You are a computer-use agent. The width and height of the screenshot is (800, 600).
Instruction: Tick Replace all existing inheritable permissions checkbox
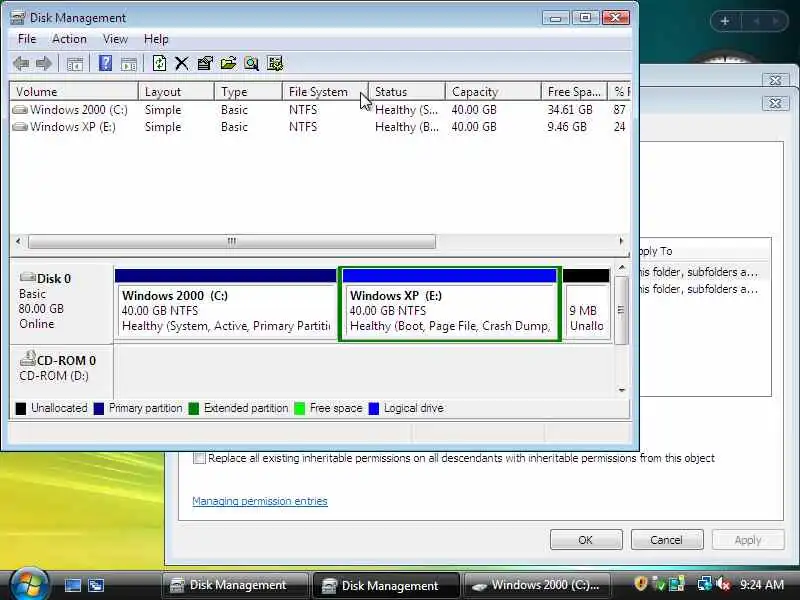199,458
